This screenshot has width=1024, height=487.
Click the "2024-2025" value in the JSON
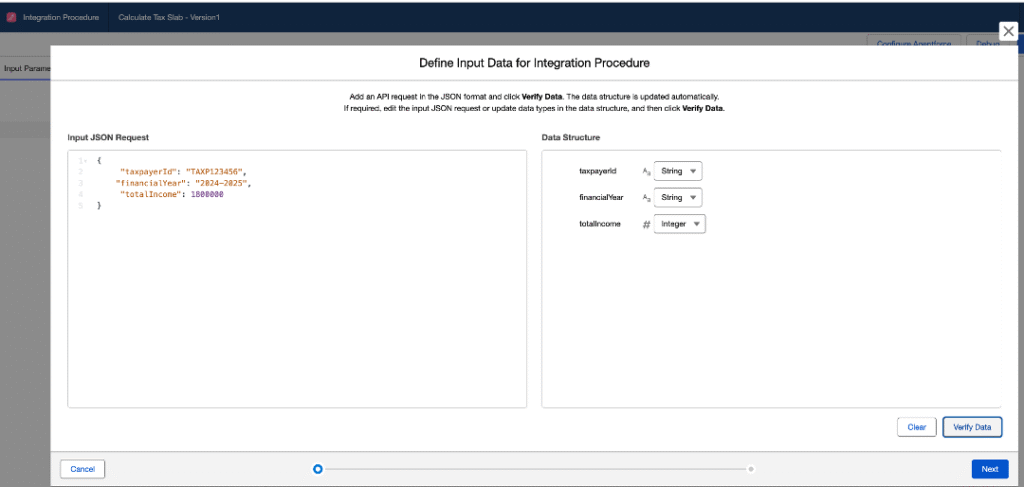(x=223, y=183)
